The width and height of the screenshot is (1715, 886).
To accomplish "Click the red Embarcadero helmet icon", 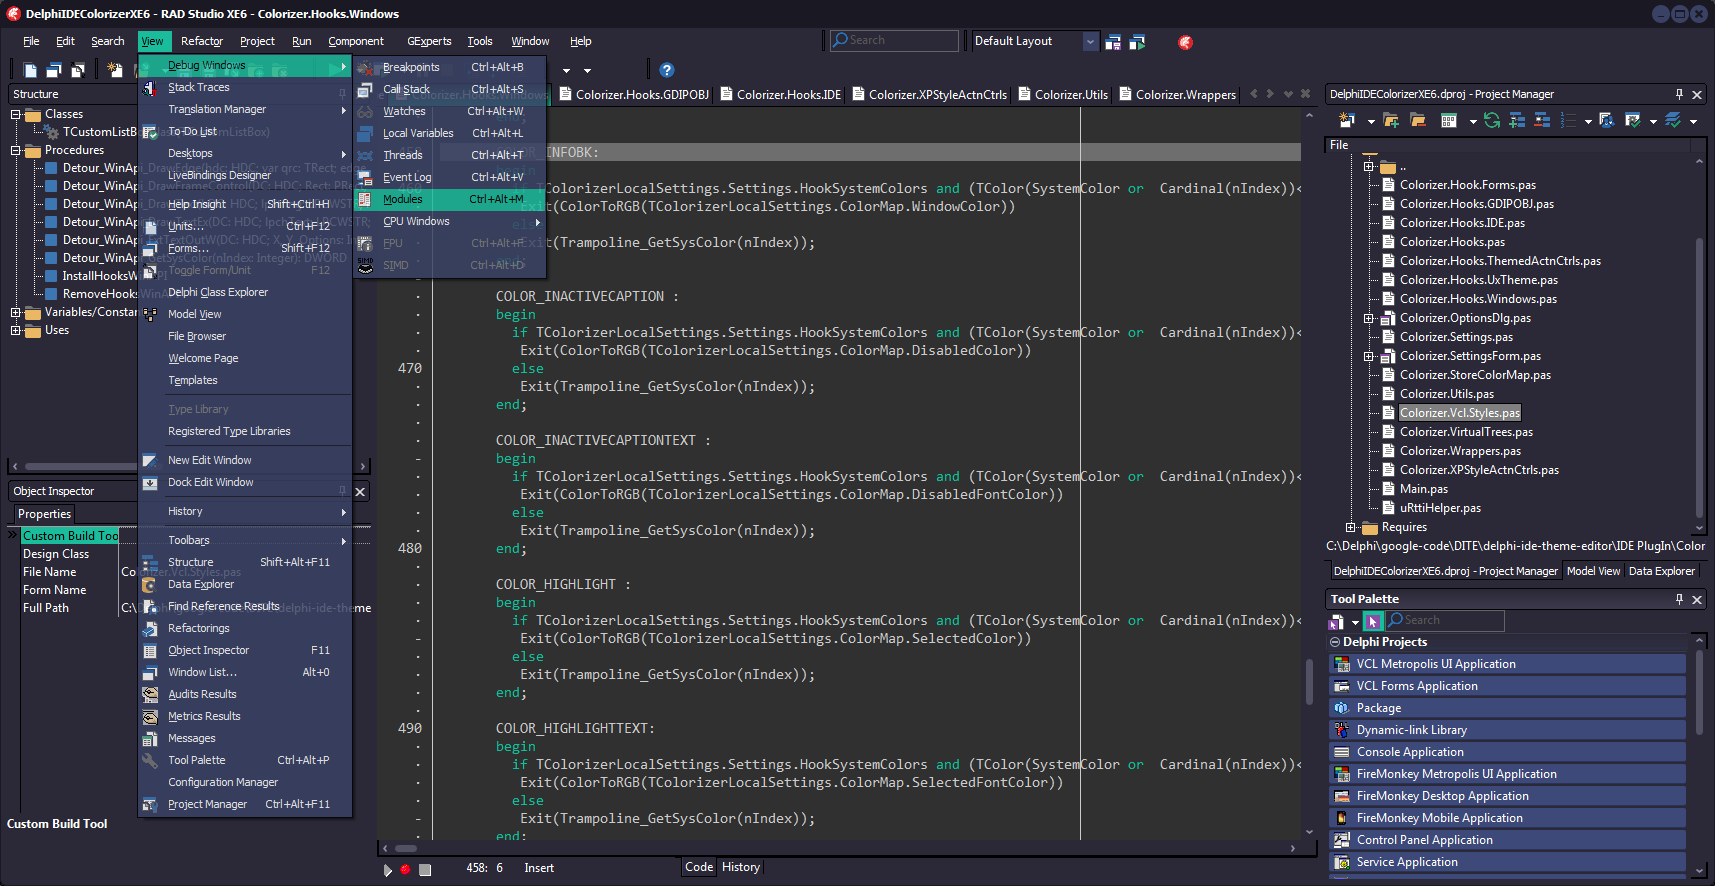I will [1185, 42].
